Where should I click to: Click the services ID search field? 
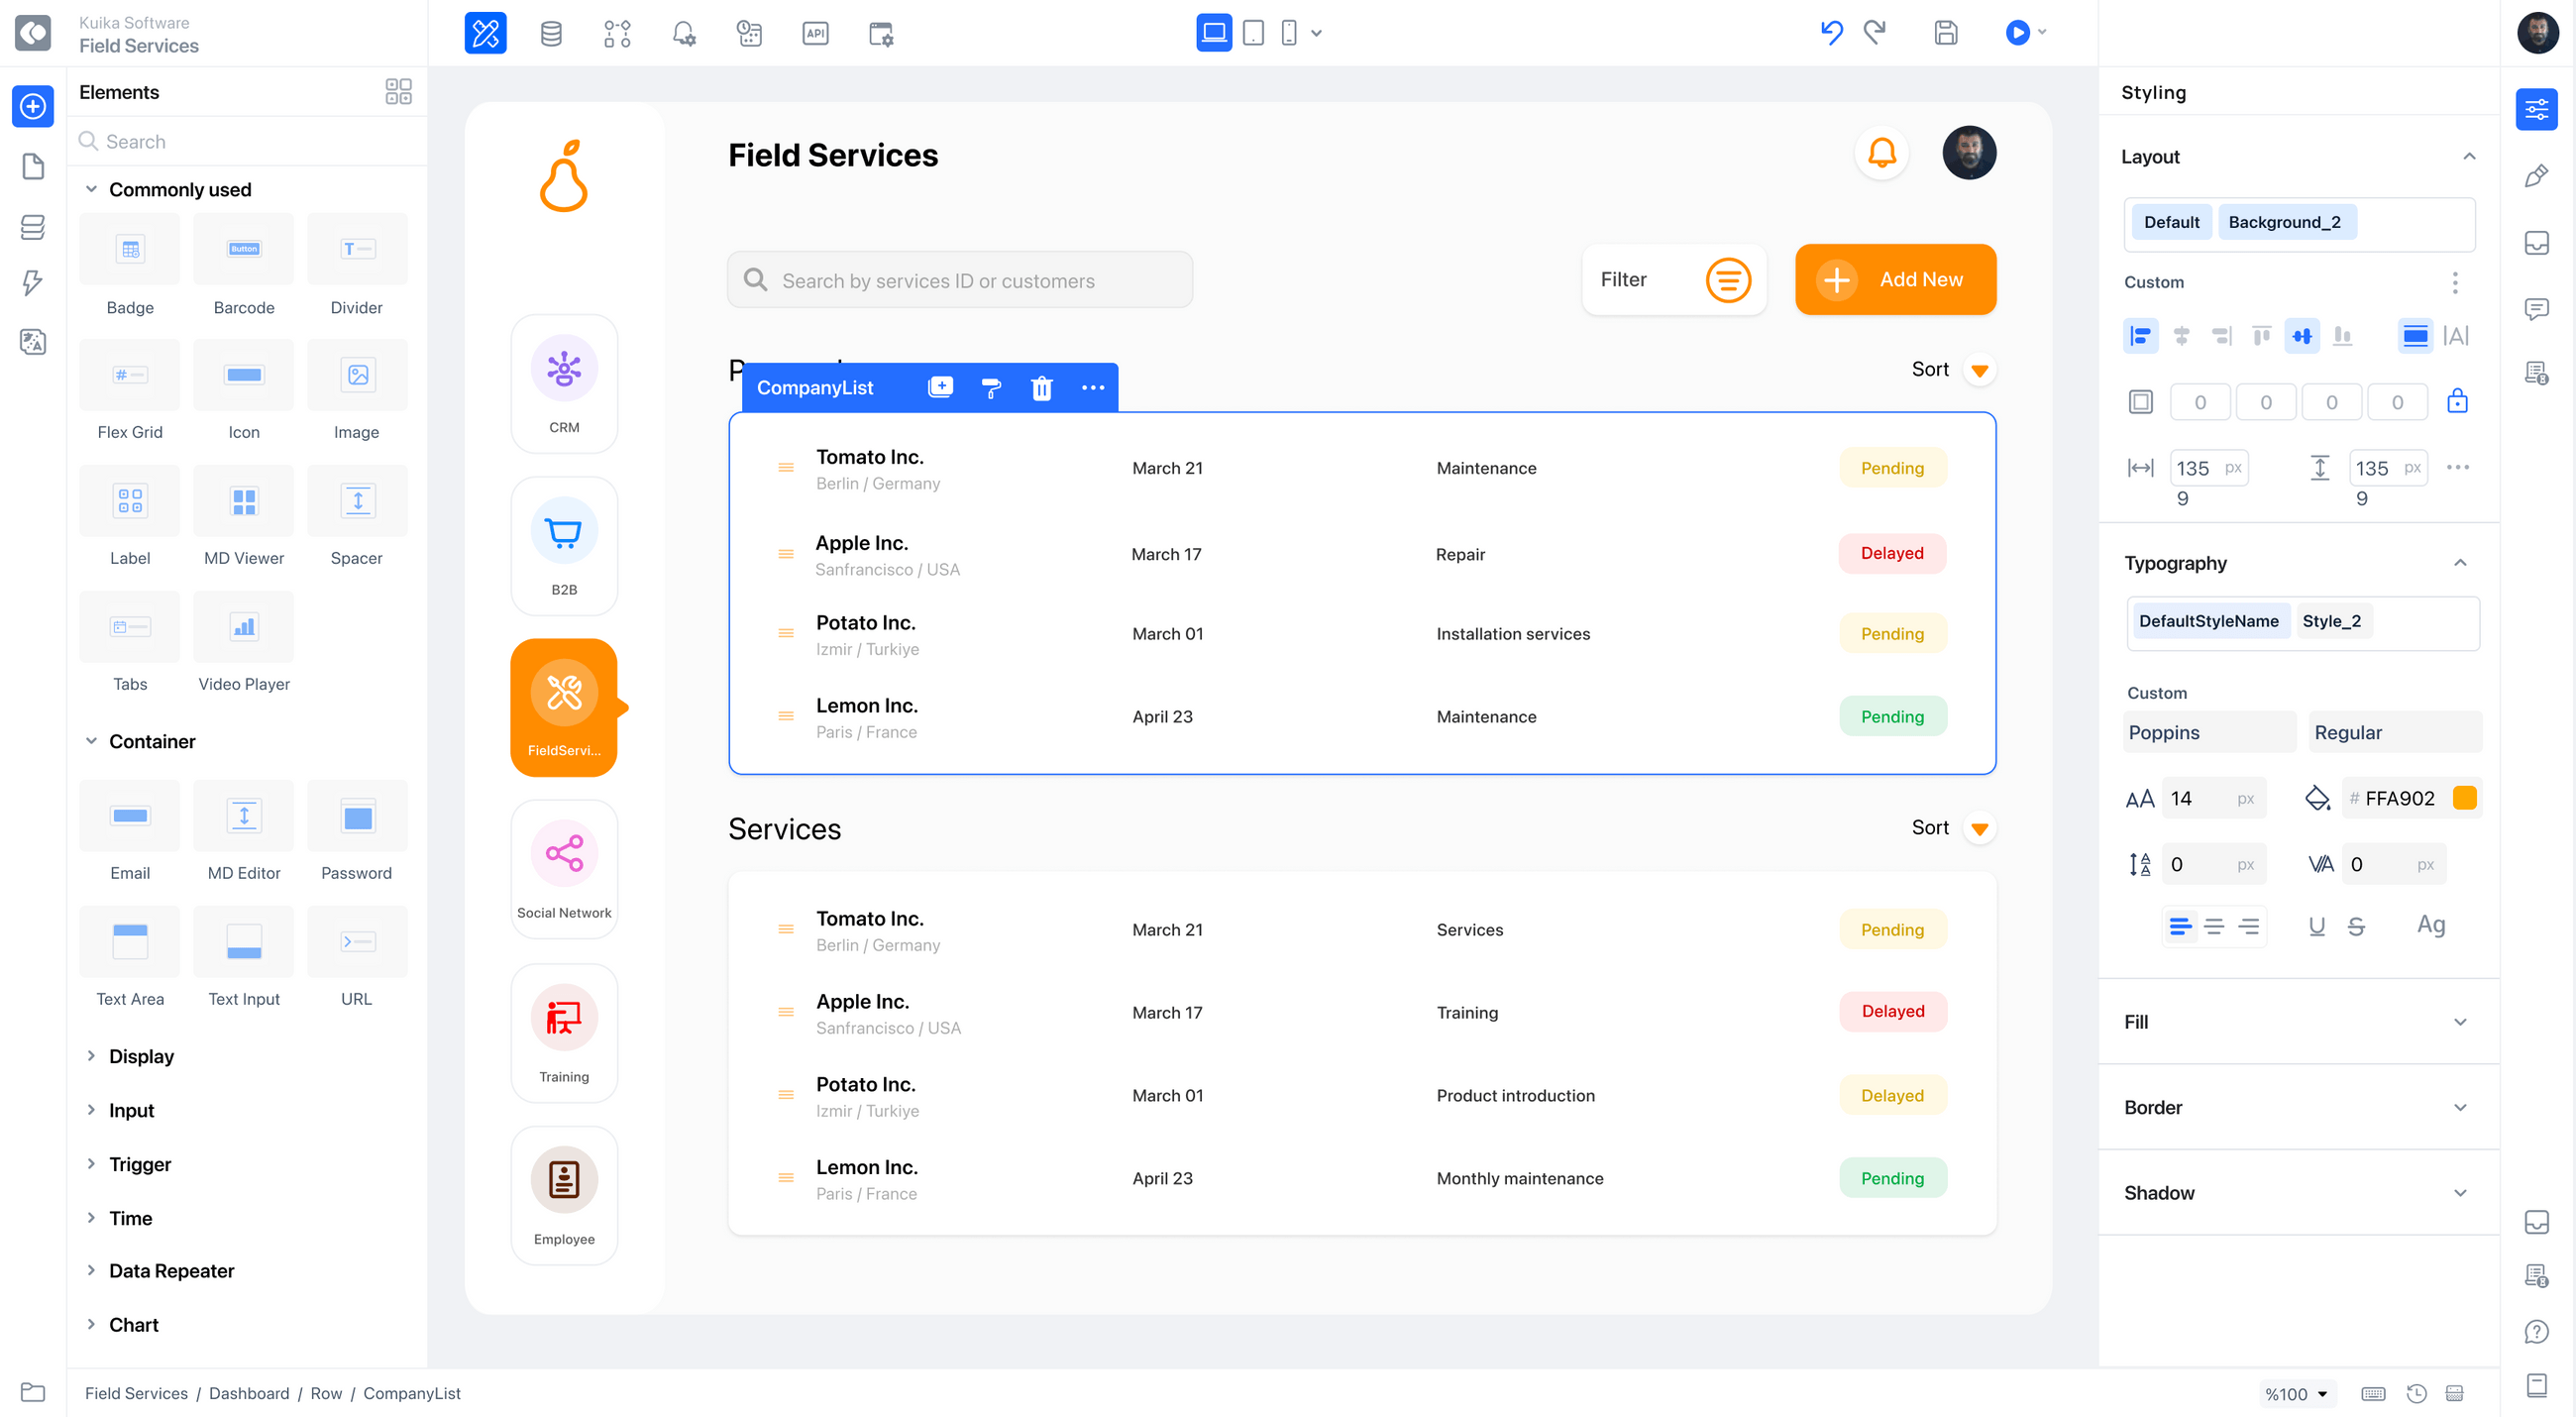(960, 281)
